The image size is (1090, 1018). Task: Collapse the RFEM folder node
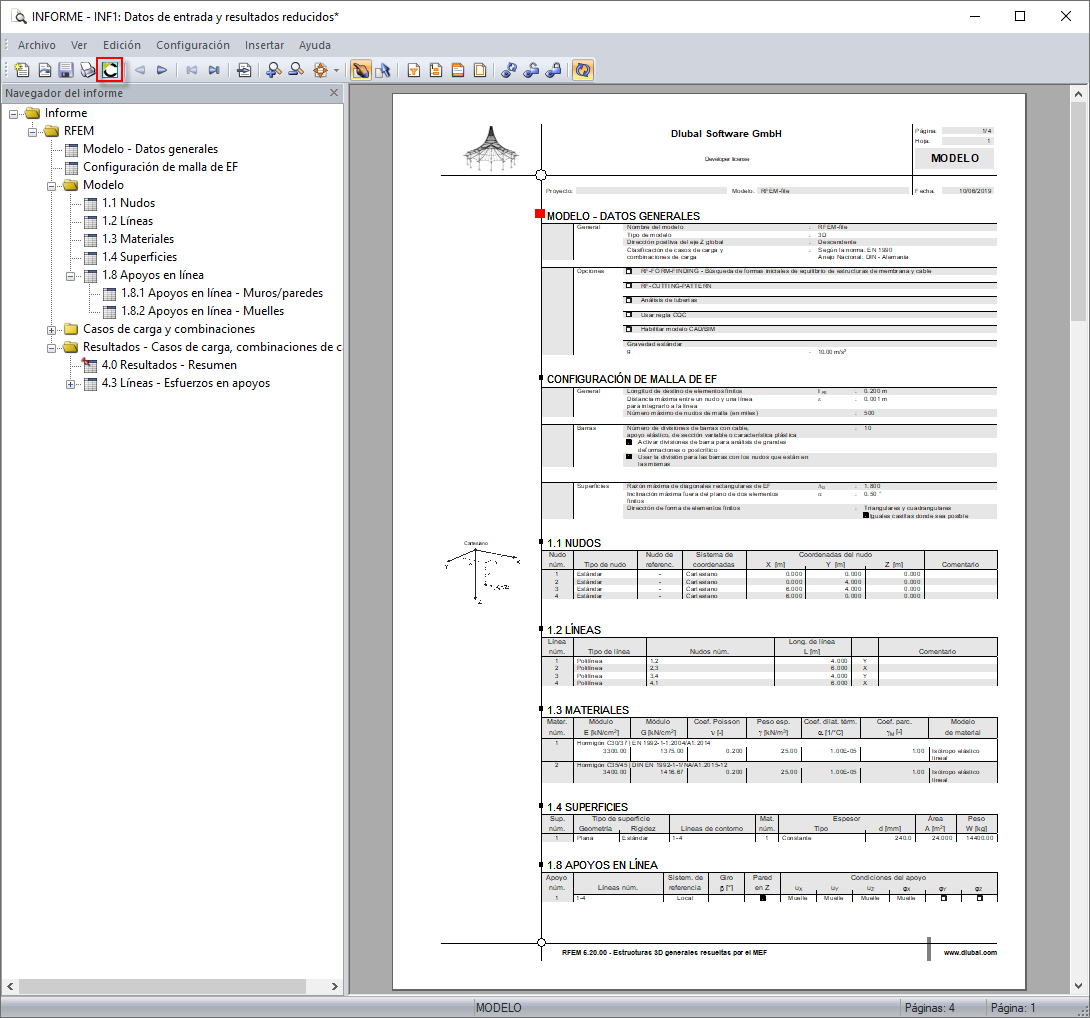click(32, 131)
